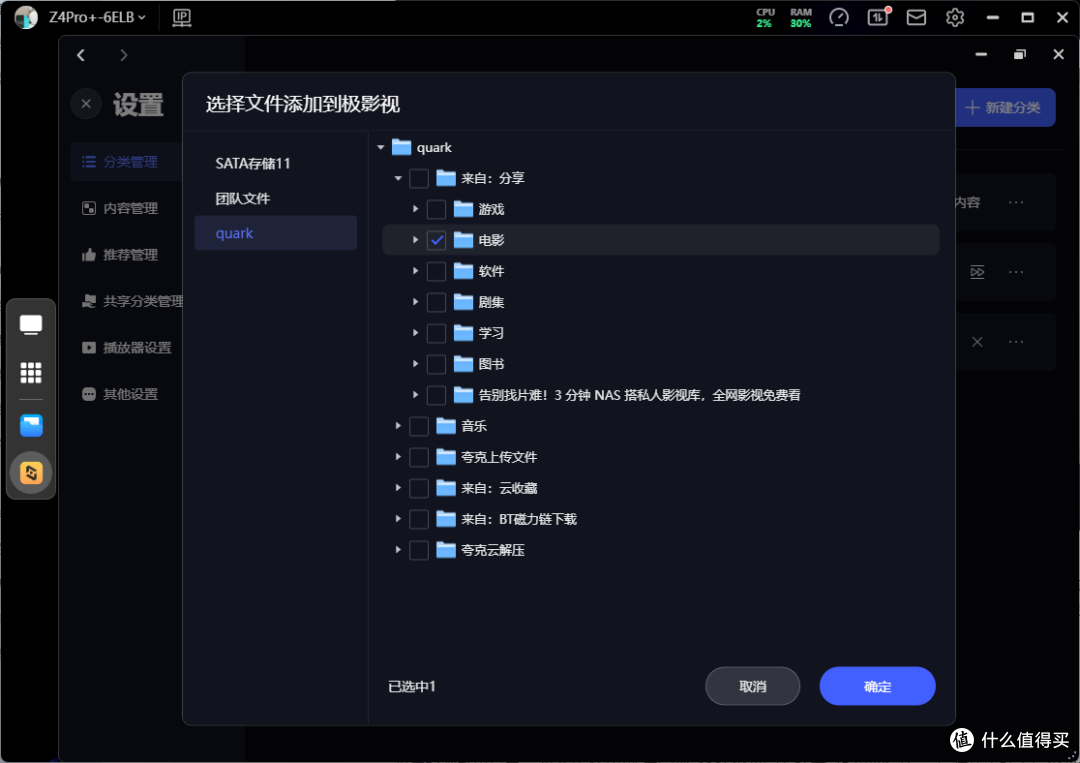Expand the 来自：云收藏 folder
Image resolution: width=1080 pixels, height=763 pixels.
pos(398,488)
